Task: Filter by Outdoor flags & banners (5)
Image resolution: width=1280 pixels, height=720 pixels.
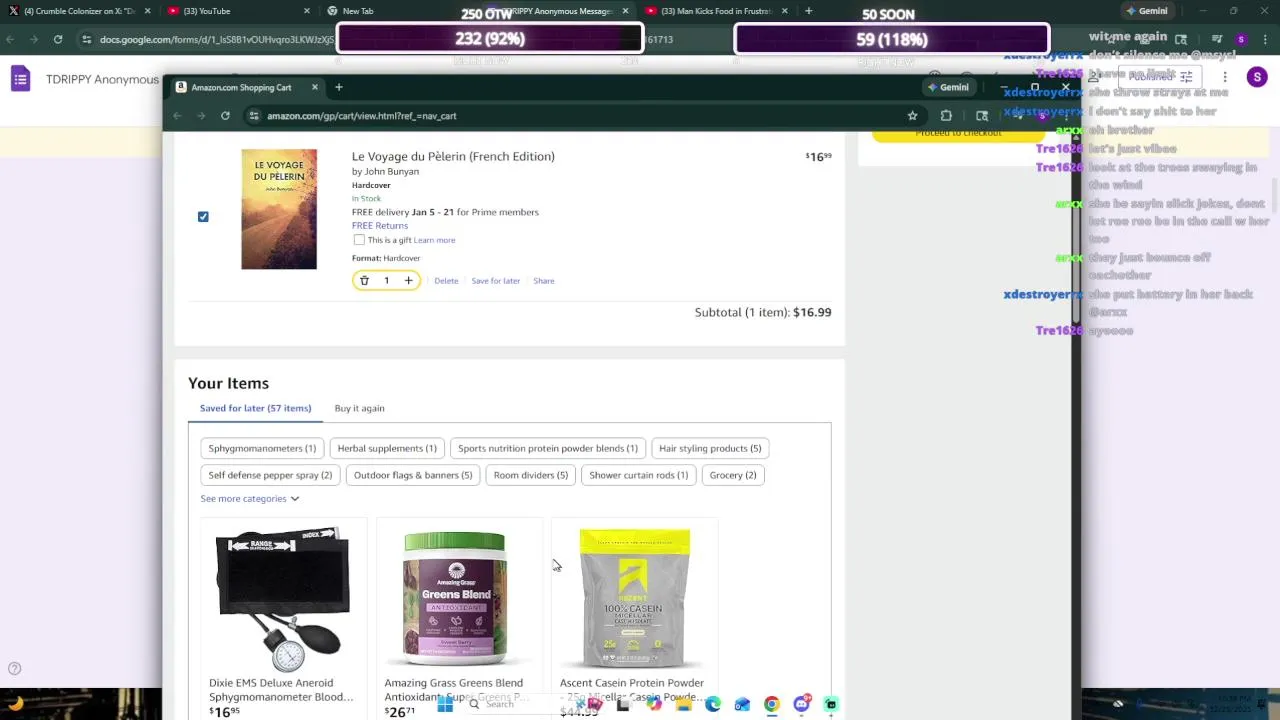Action: 413,475
